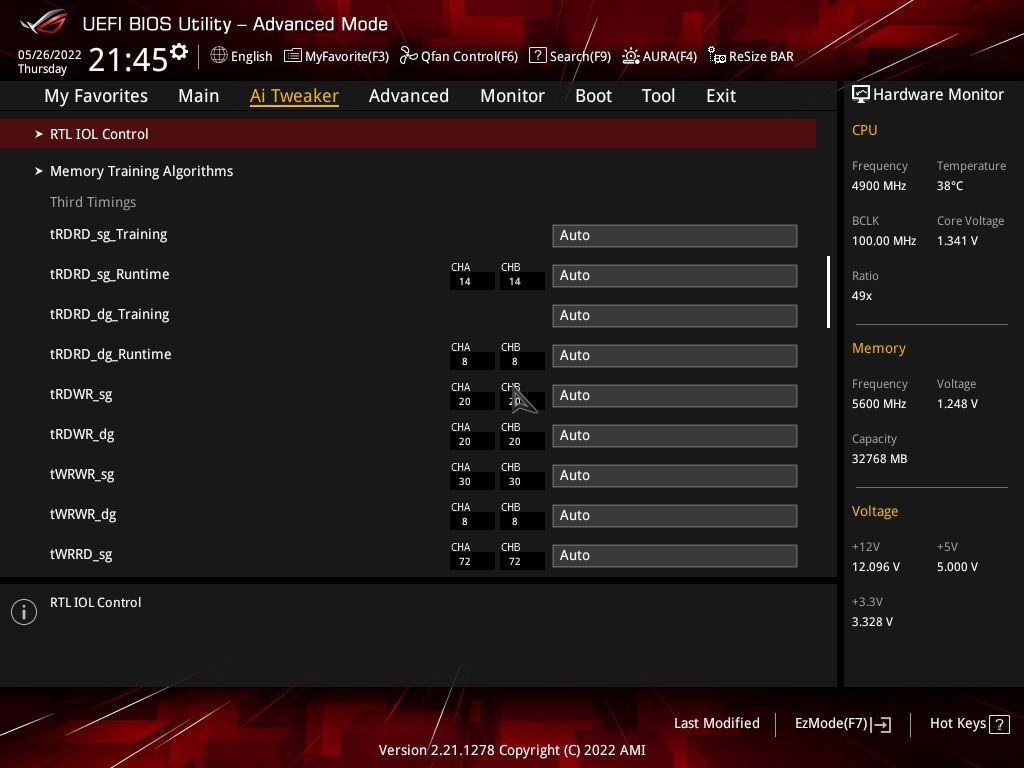Go to the Exit tab

tap(721, 96)
